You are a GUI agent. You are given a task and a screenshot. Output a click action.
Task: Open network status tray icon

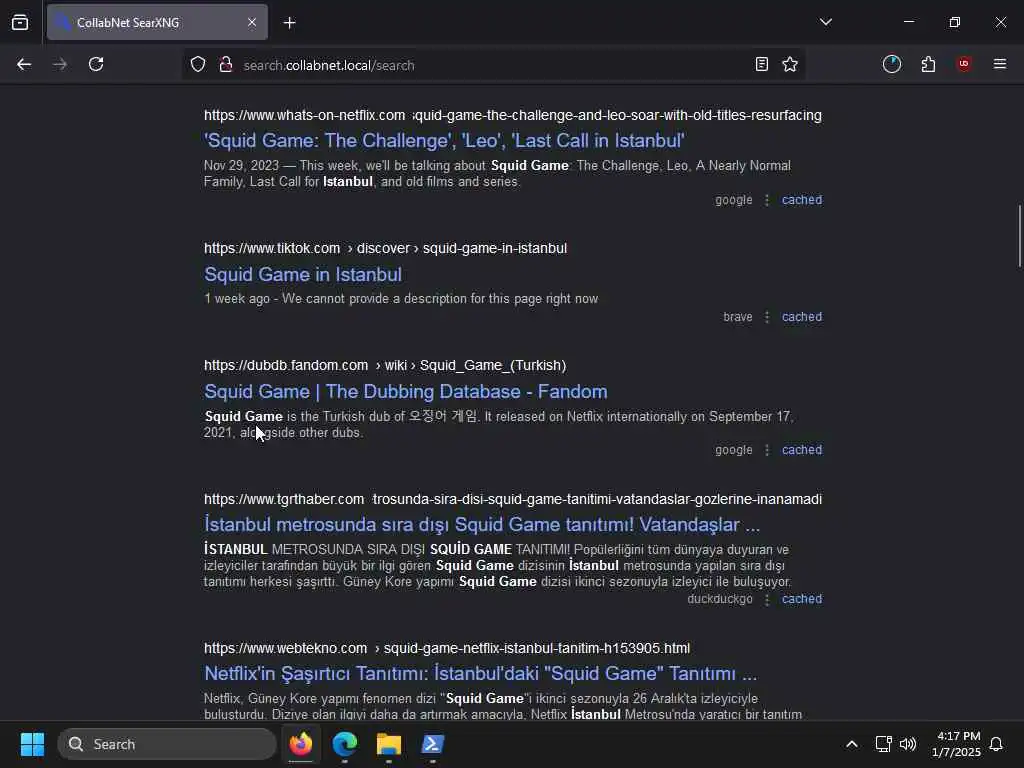coord(883,744)
